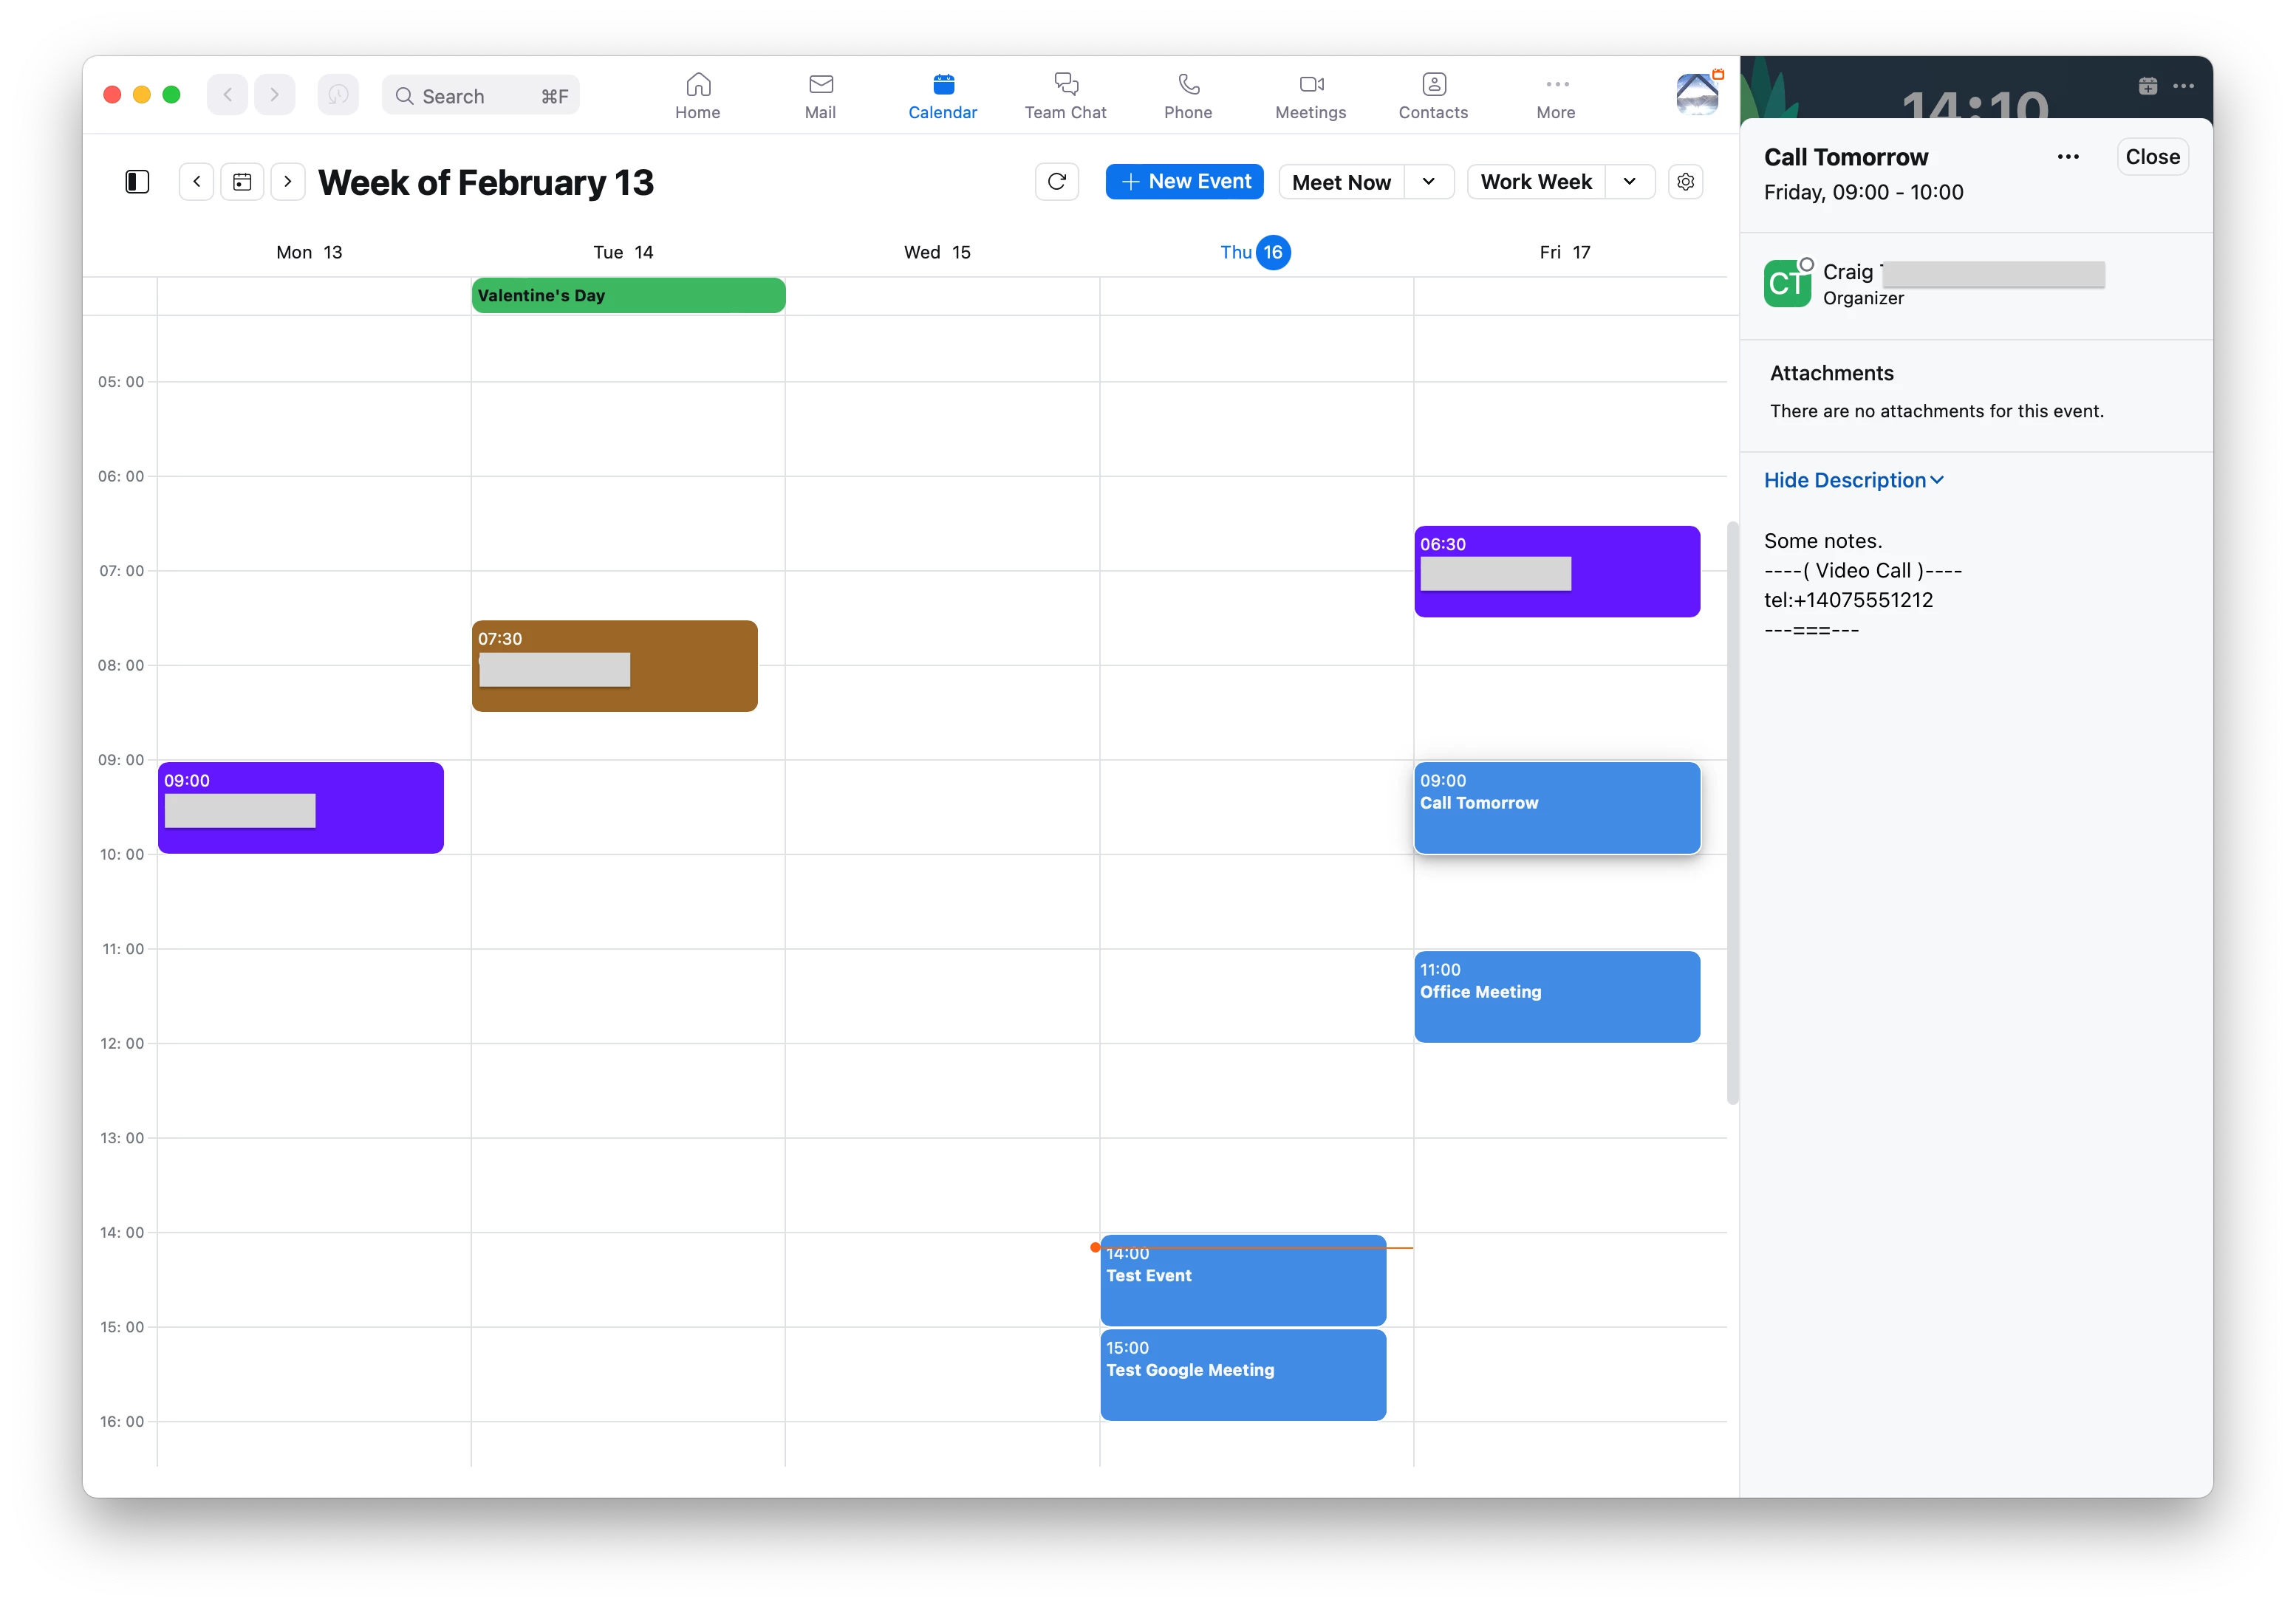Open the Office Meeting event
This screenshot has width=2296, height=1607.
pyautogui.click(x=1556, y=996)
